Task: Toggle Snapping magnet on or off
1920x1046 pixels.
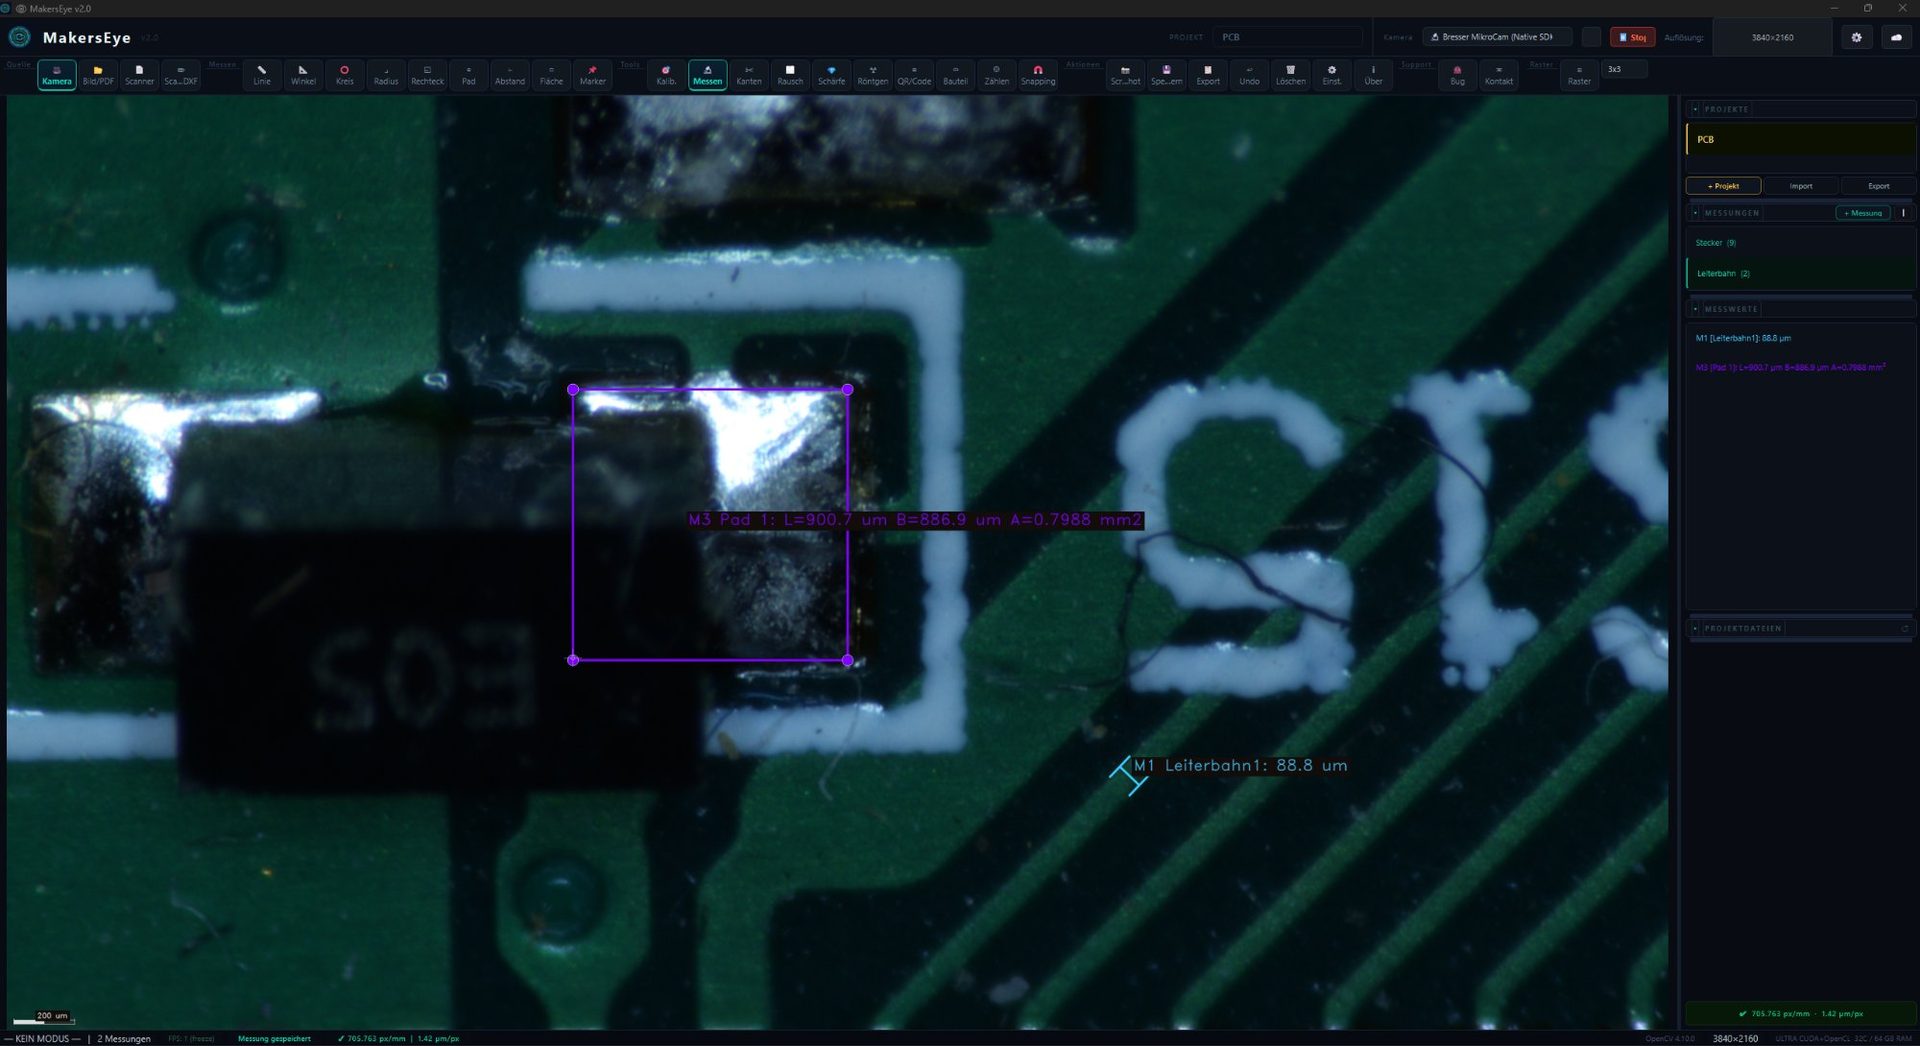Action: click(1037, 75)
